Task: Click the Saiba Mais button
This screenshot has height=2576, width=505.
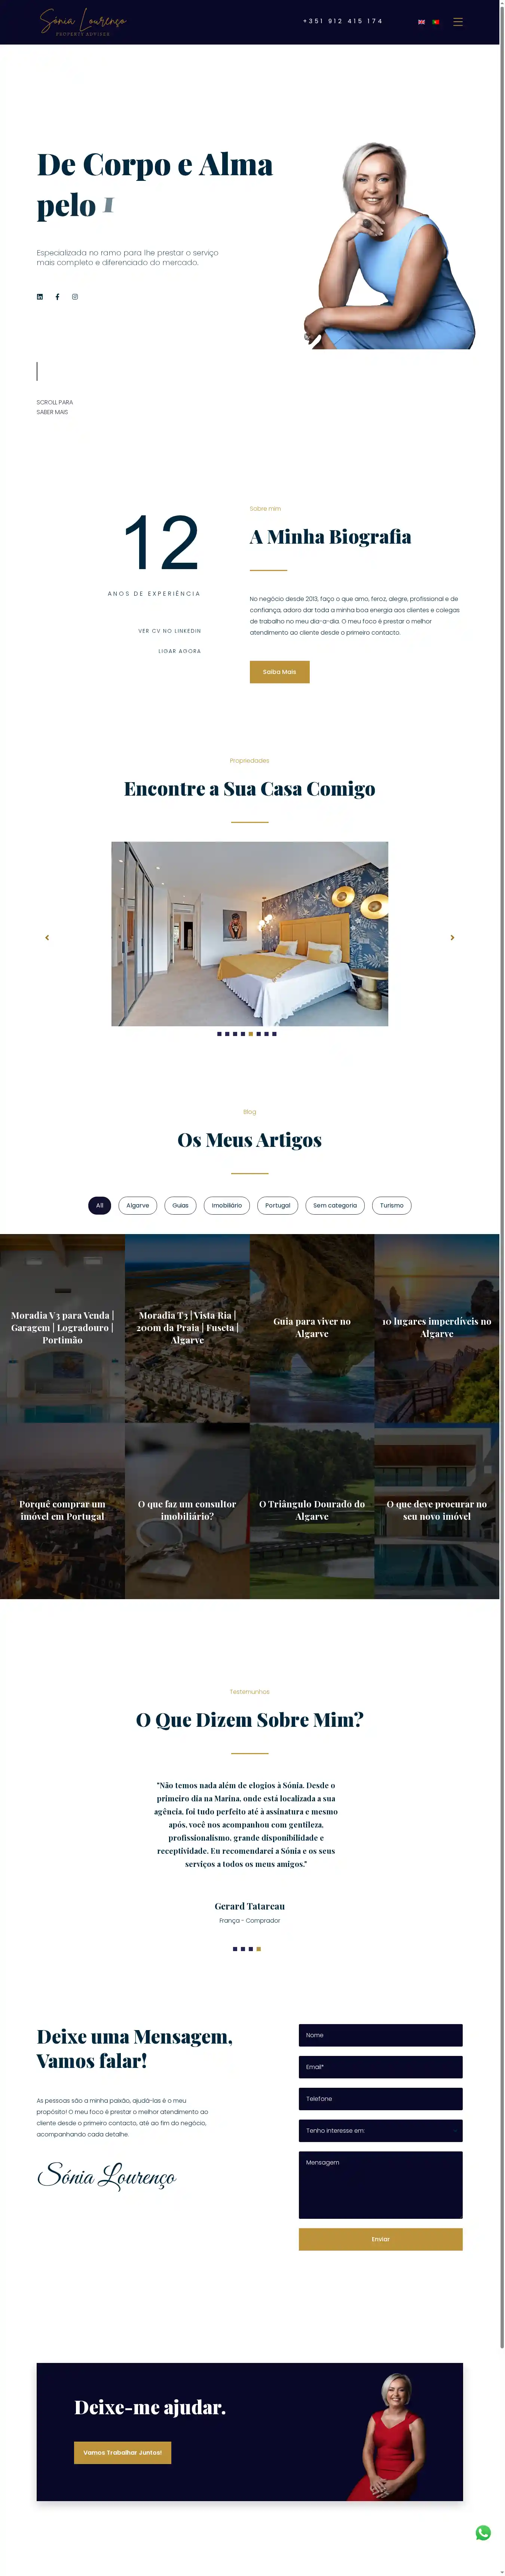Action: (x=279, y=672)
